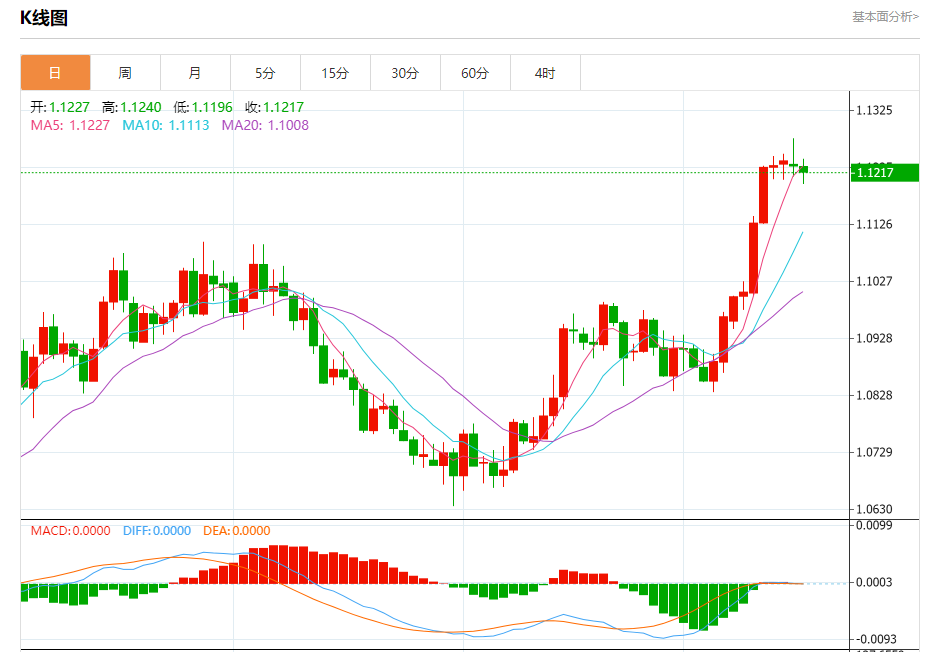This screenshot has width=930, height=652.
Task: Click the MA10: 1.1113 label
Action: 165,125
